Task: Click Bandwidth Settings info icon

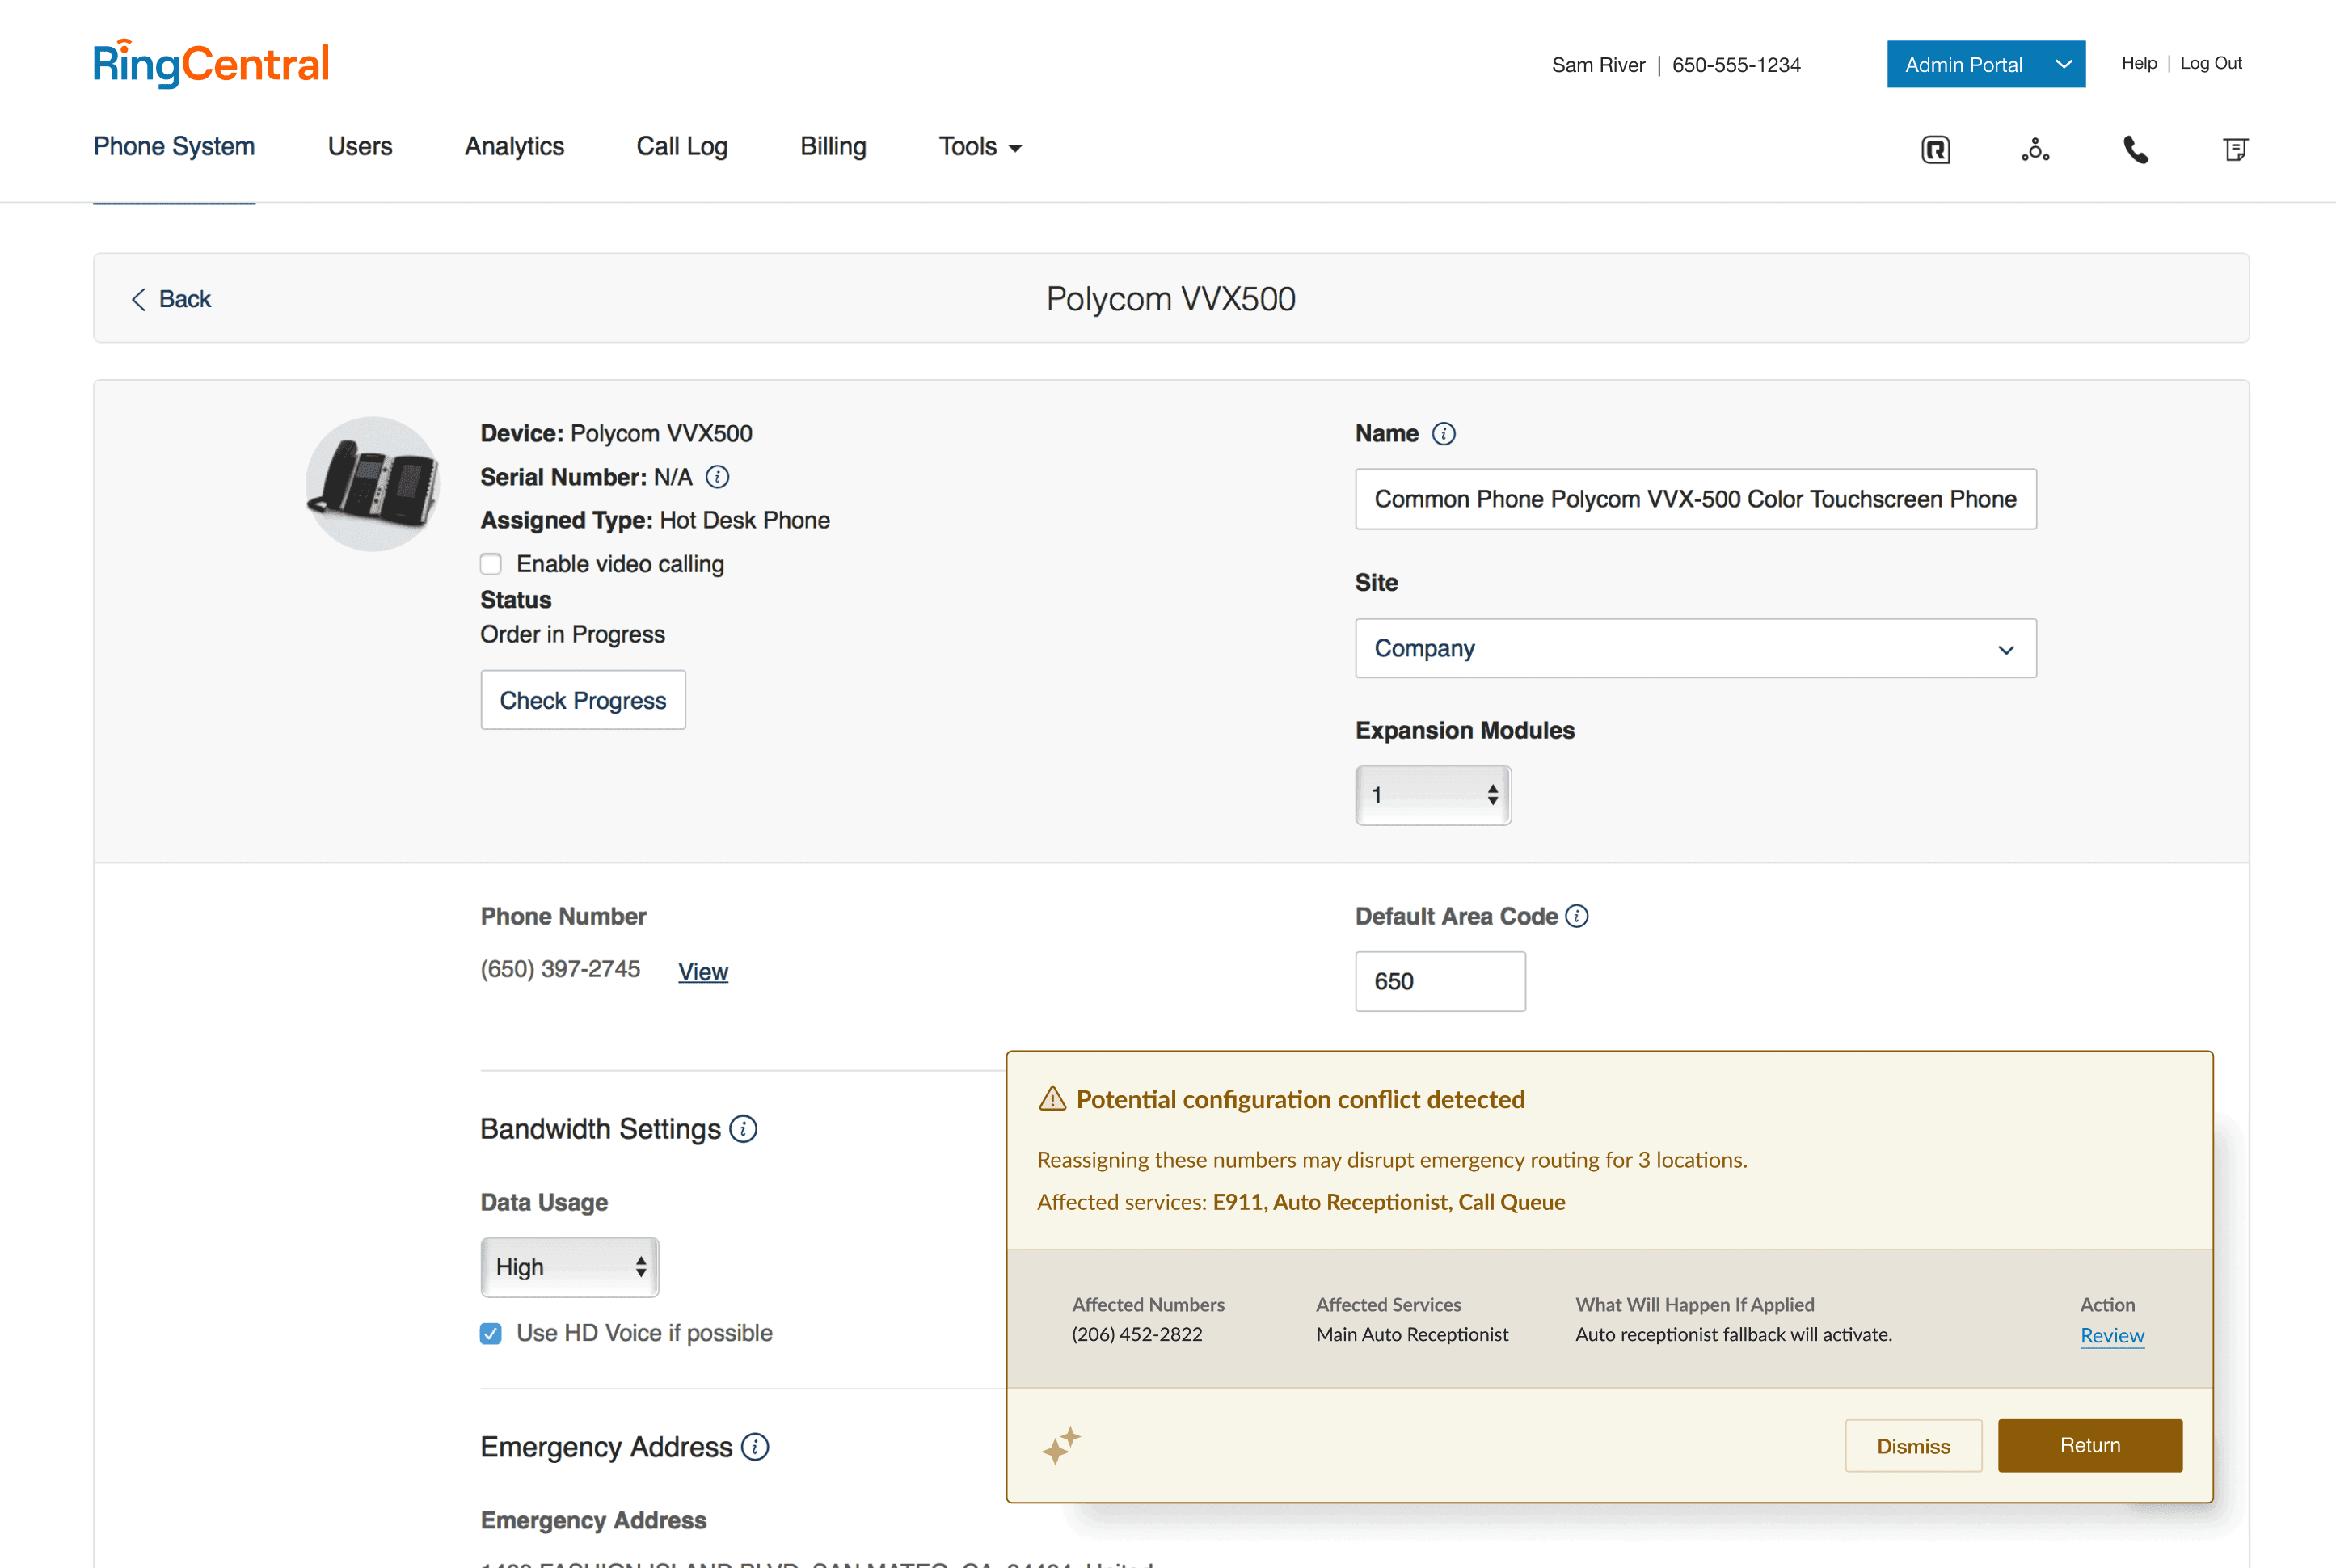Action: [x=743, y=1129]
